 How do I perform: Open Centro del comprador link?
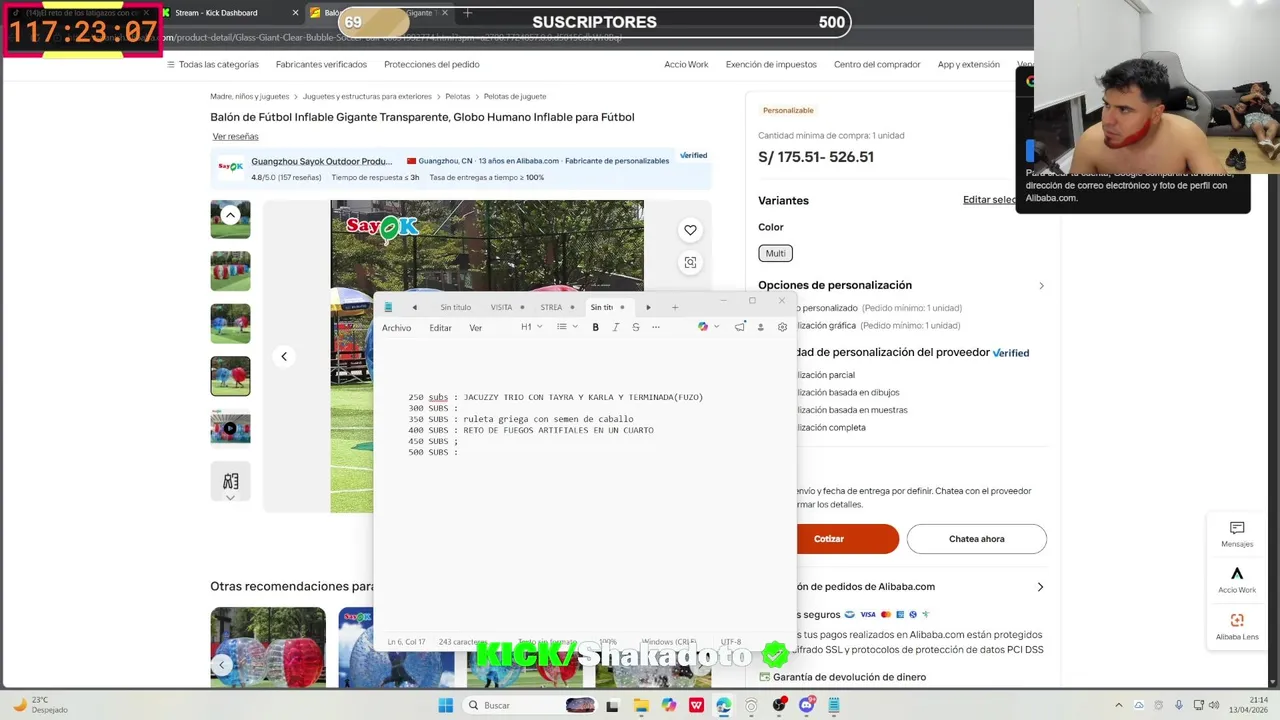877,64
